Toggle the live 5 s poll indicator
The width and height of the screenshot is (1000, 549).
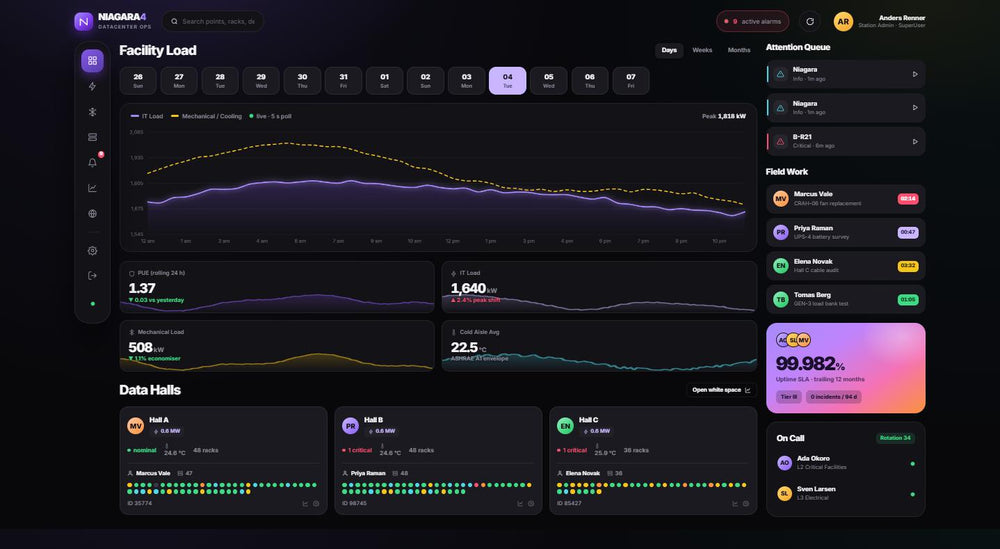[270, 116]
